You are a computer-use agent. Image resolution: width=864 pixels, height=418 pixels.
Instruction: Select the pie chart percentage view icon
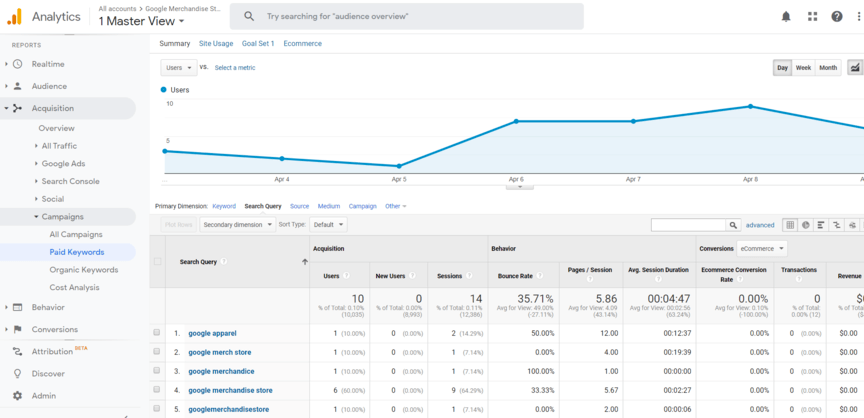tap(806, 225)
